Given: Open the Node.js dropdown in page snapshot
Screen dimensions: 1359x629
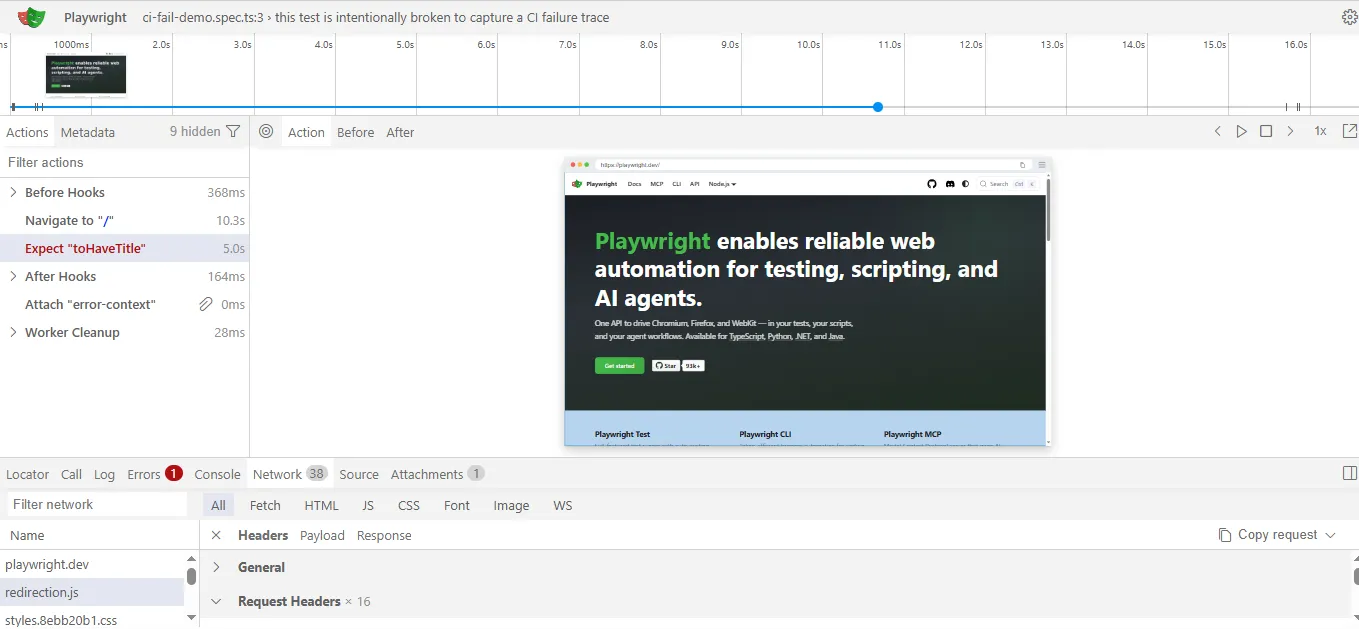Looking at the screenshot, I should click(x=722, y=184).
